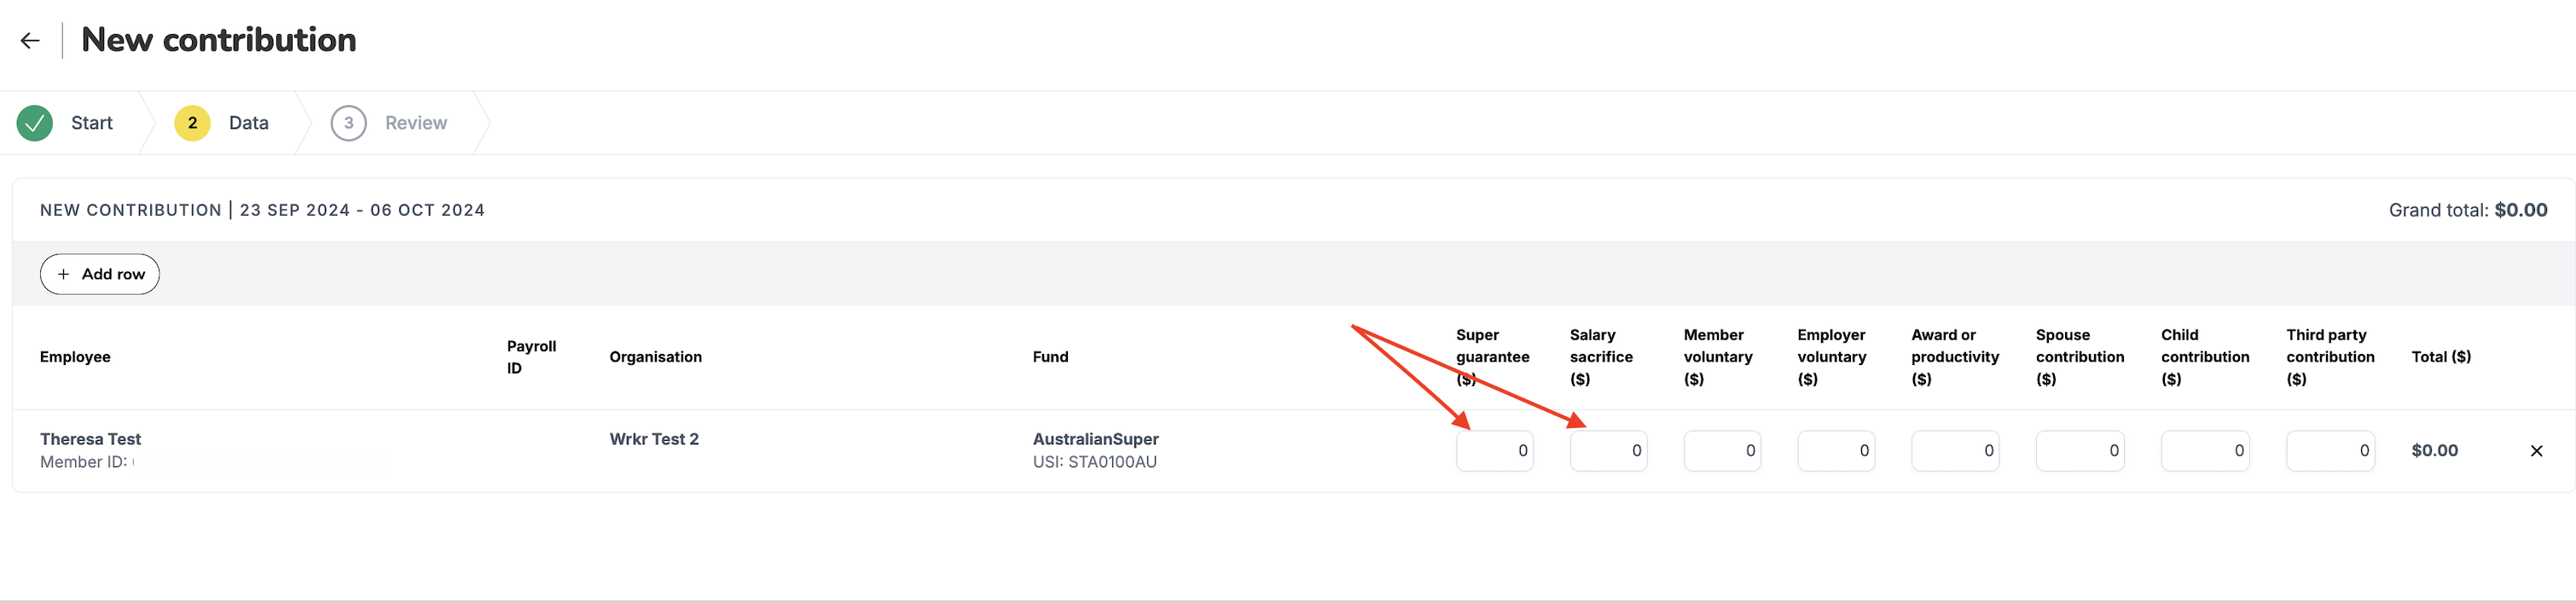
Task: Click the plus icon on Add row
Action: pos(62,273)
